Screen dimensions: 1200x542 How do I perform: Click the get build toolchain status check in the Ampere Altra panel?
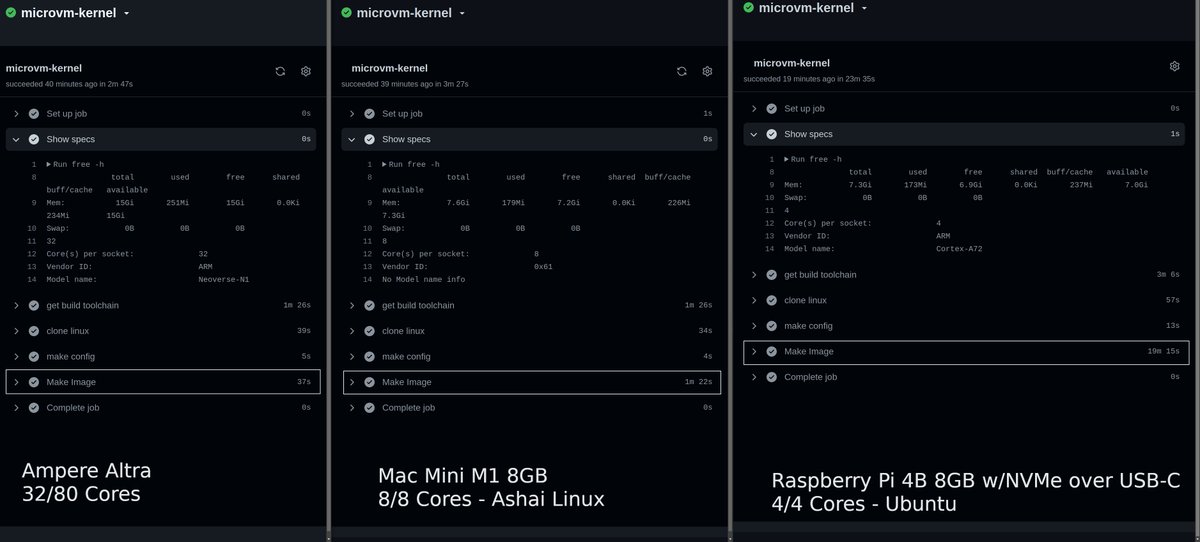coord(34,305)
